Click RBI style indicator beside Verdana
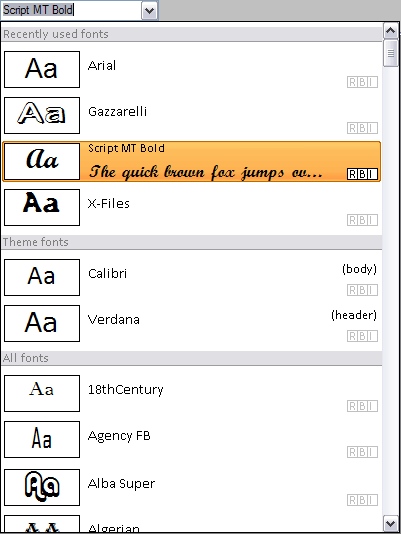This screenshot has width=401, height=534. point(363,336)
